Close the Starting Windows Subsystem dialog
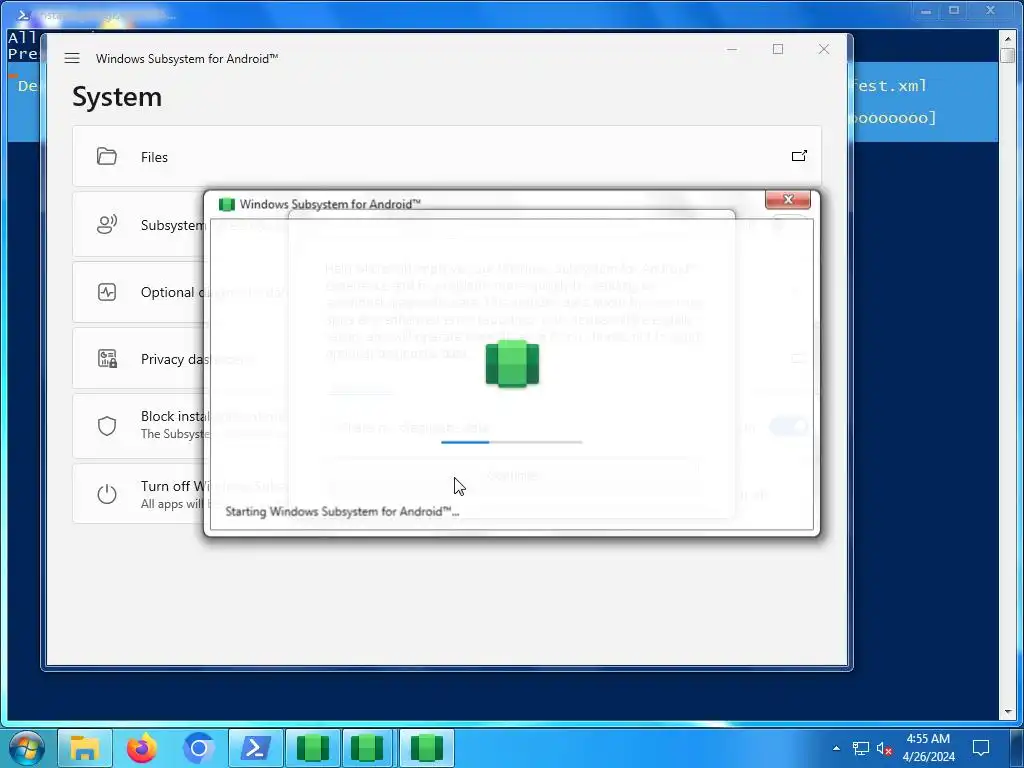This screenshot has width=1024, height=768. click(x=788, y=199)
